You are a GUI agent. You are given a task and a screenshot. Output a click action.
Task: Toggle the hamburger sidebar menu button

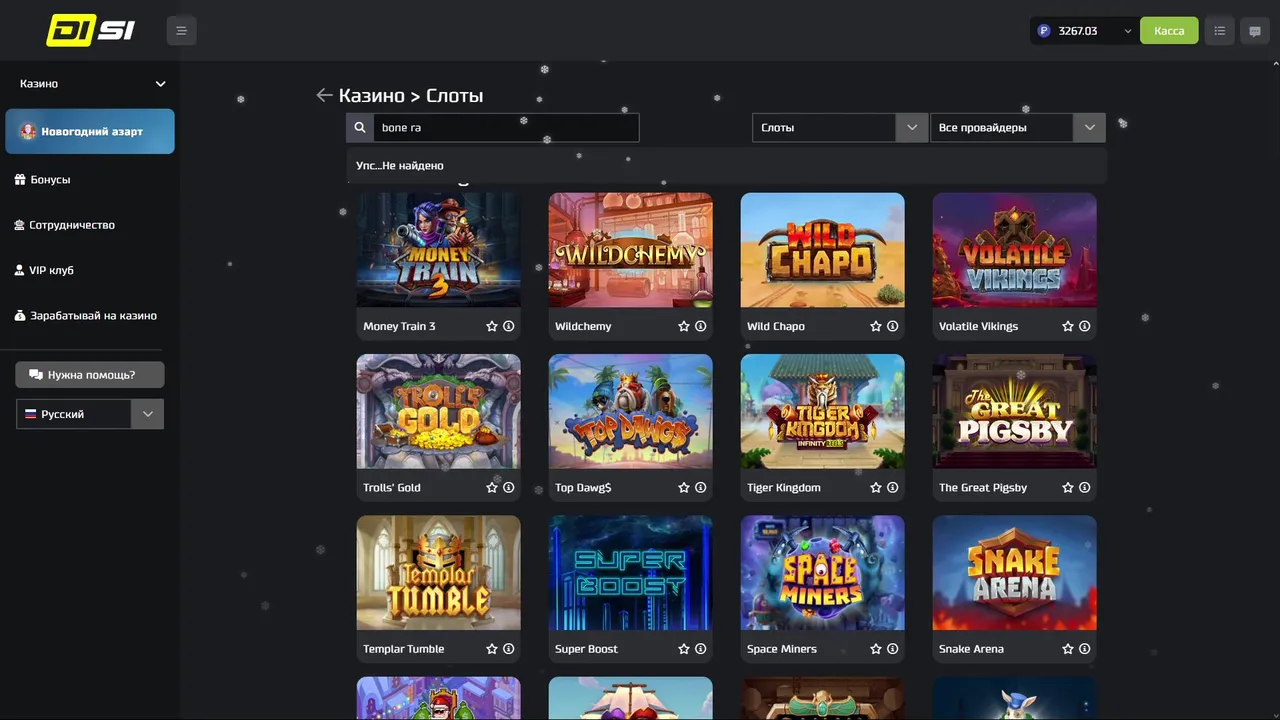point(181,31)
